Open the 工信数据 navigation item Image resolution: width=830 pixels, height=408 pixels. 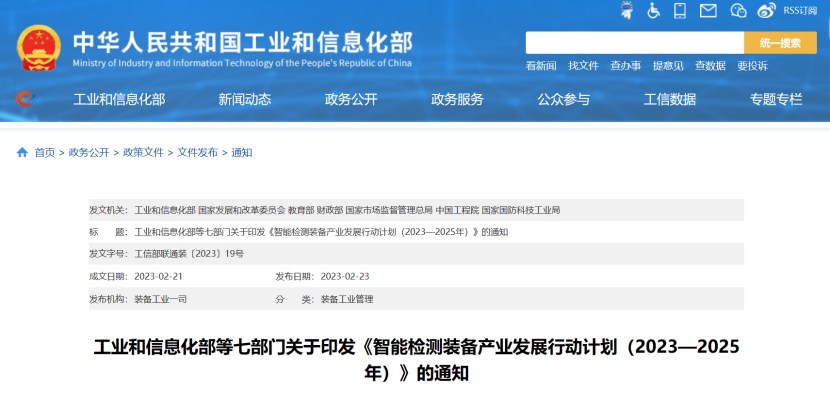pyautogui.click(x=670, y=99)
